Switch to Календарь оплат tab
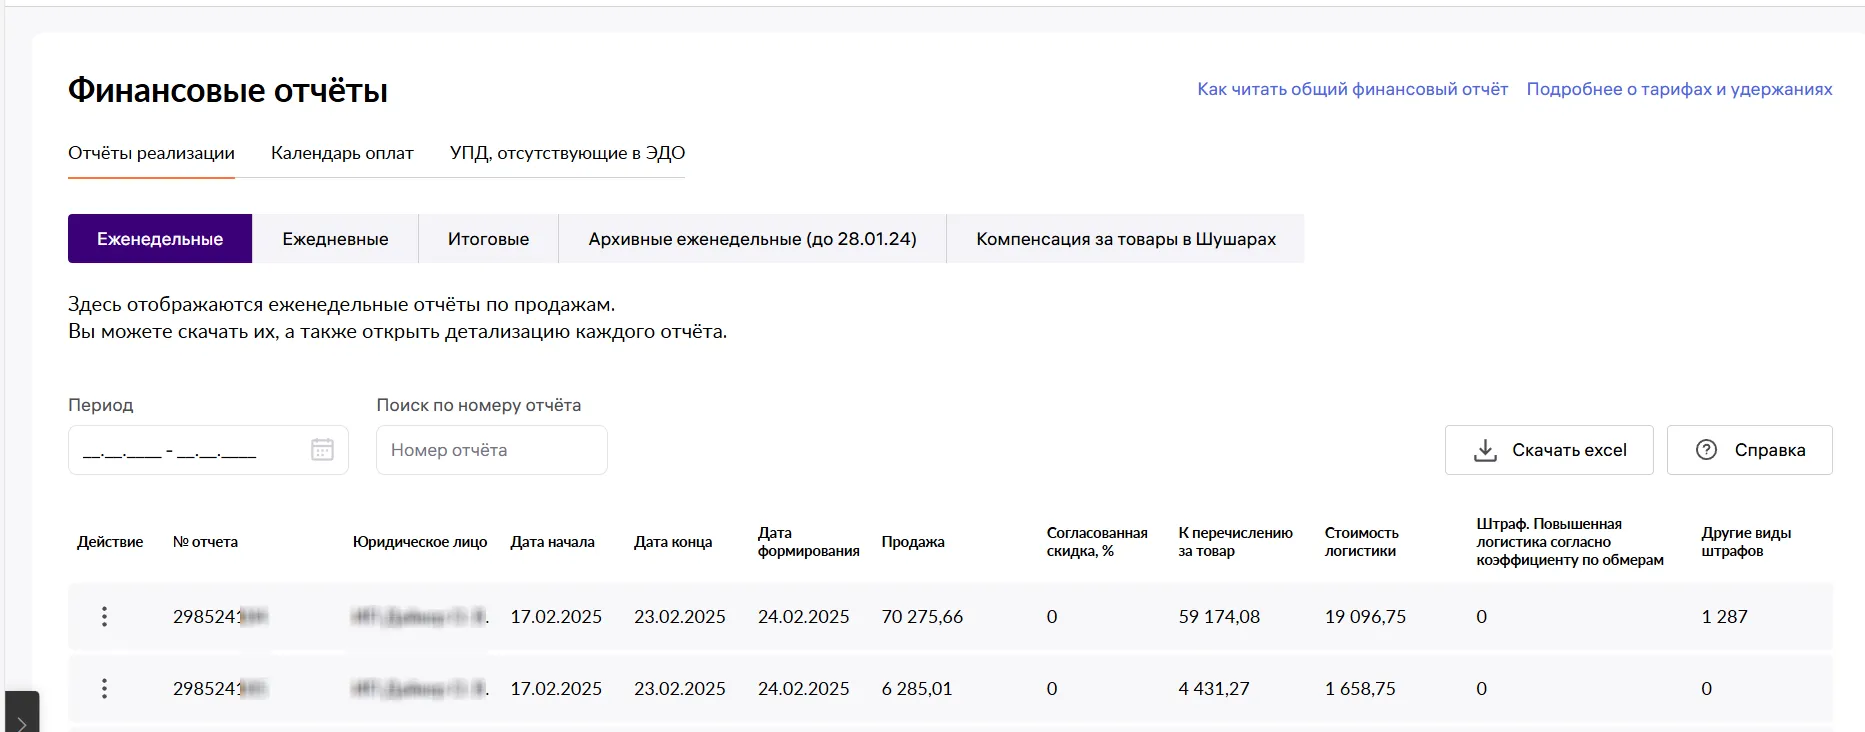The width and height of the screenshot is (1865, 732). (342, 153)
